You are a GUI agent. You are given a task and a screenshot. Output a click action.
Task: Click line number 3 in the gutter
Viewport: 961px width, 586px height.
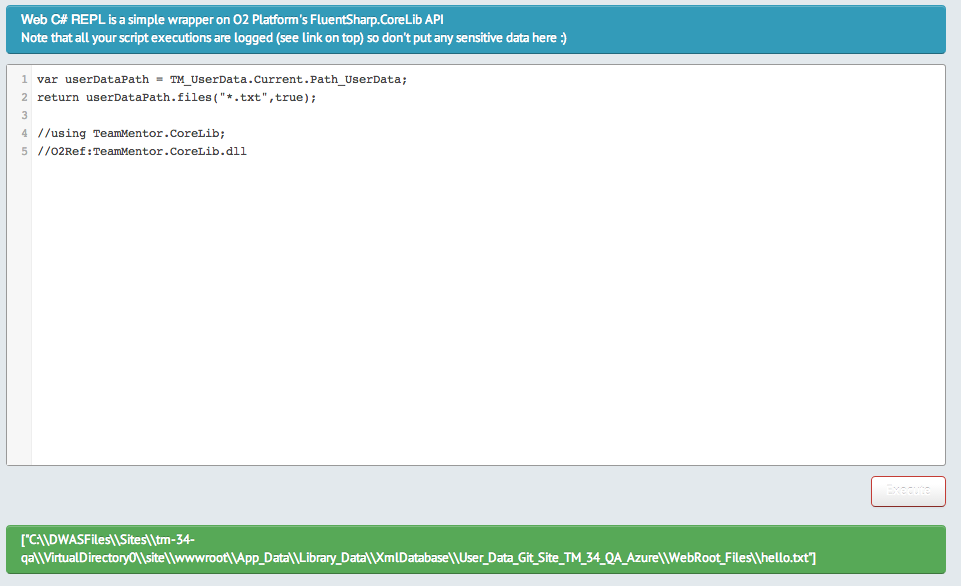pos(22,115)
